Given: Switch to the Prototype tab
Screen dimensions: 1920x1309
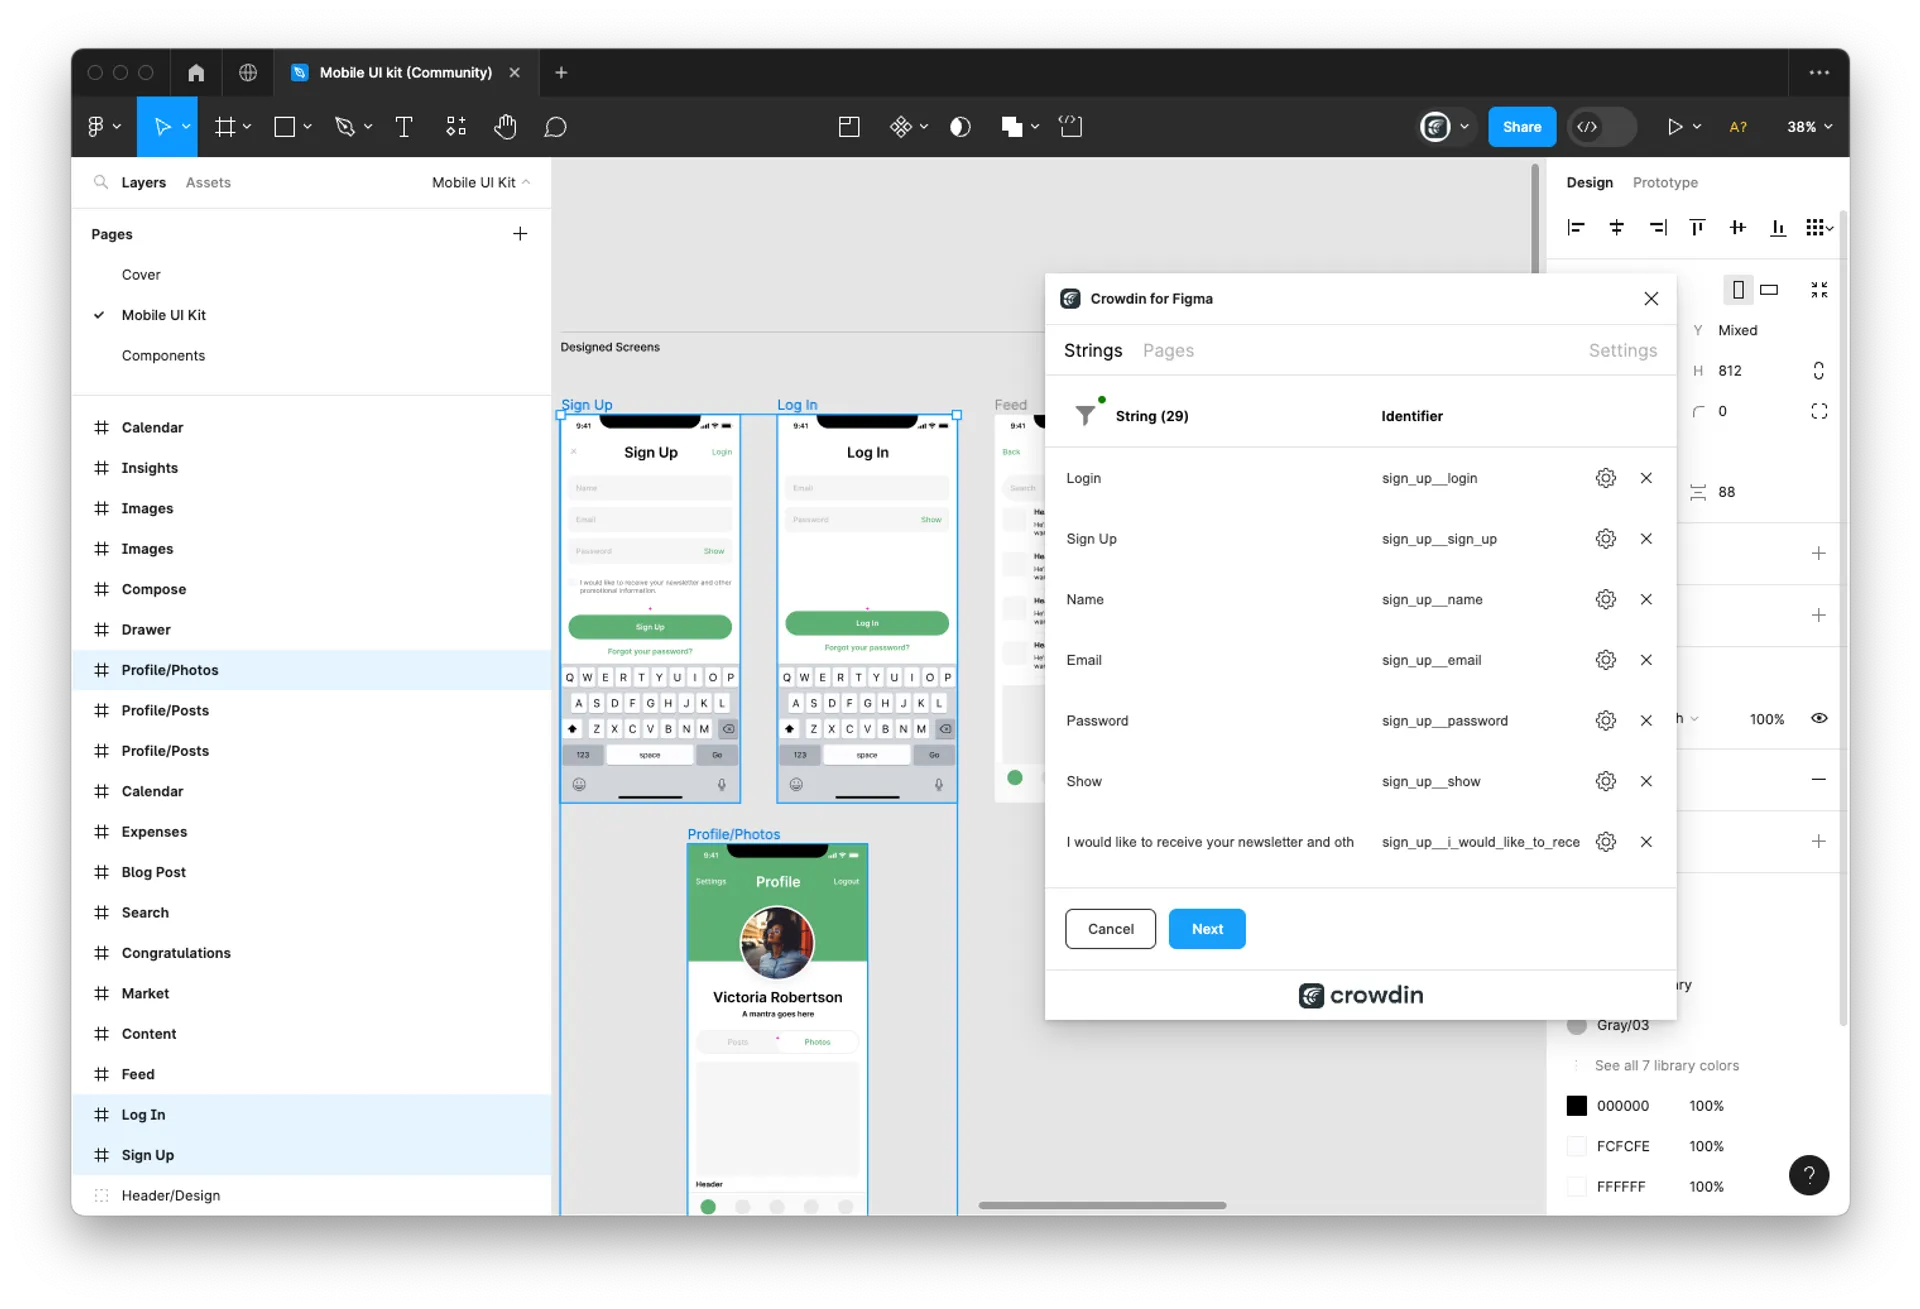Looking at the screenshot, I should point(1664,182).
